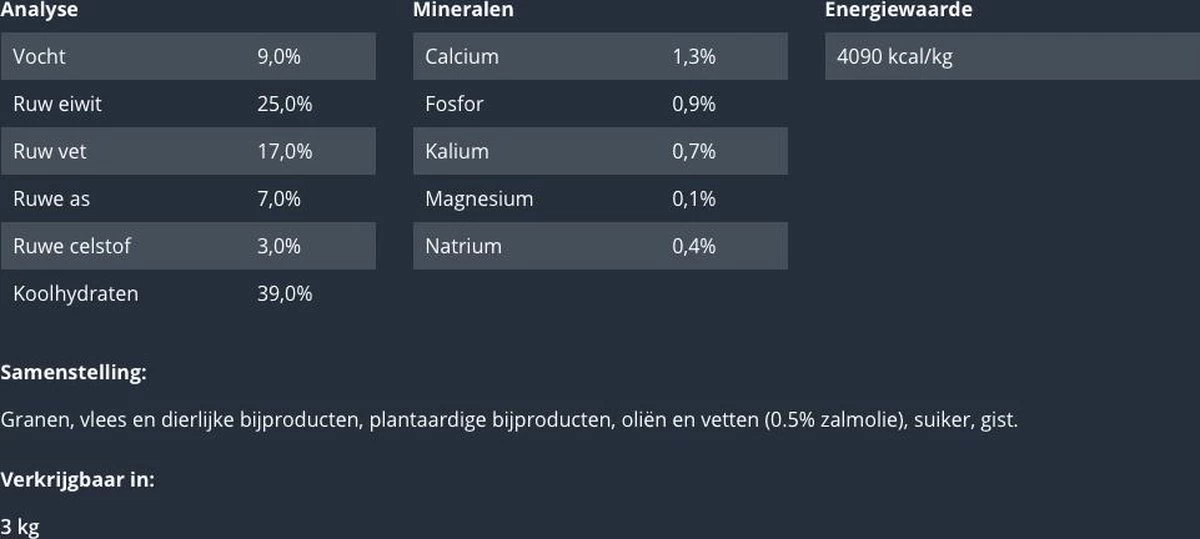The width and height of the screenshot is (1200, 539).
Task: Click the Energiewaarde heading
Action: (898, 10)
